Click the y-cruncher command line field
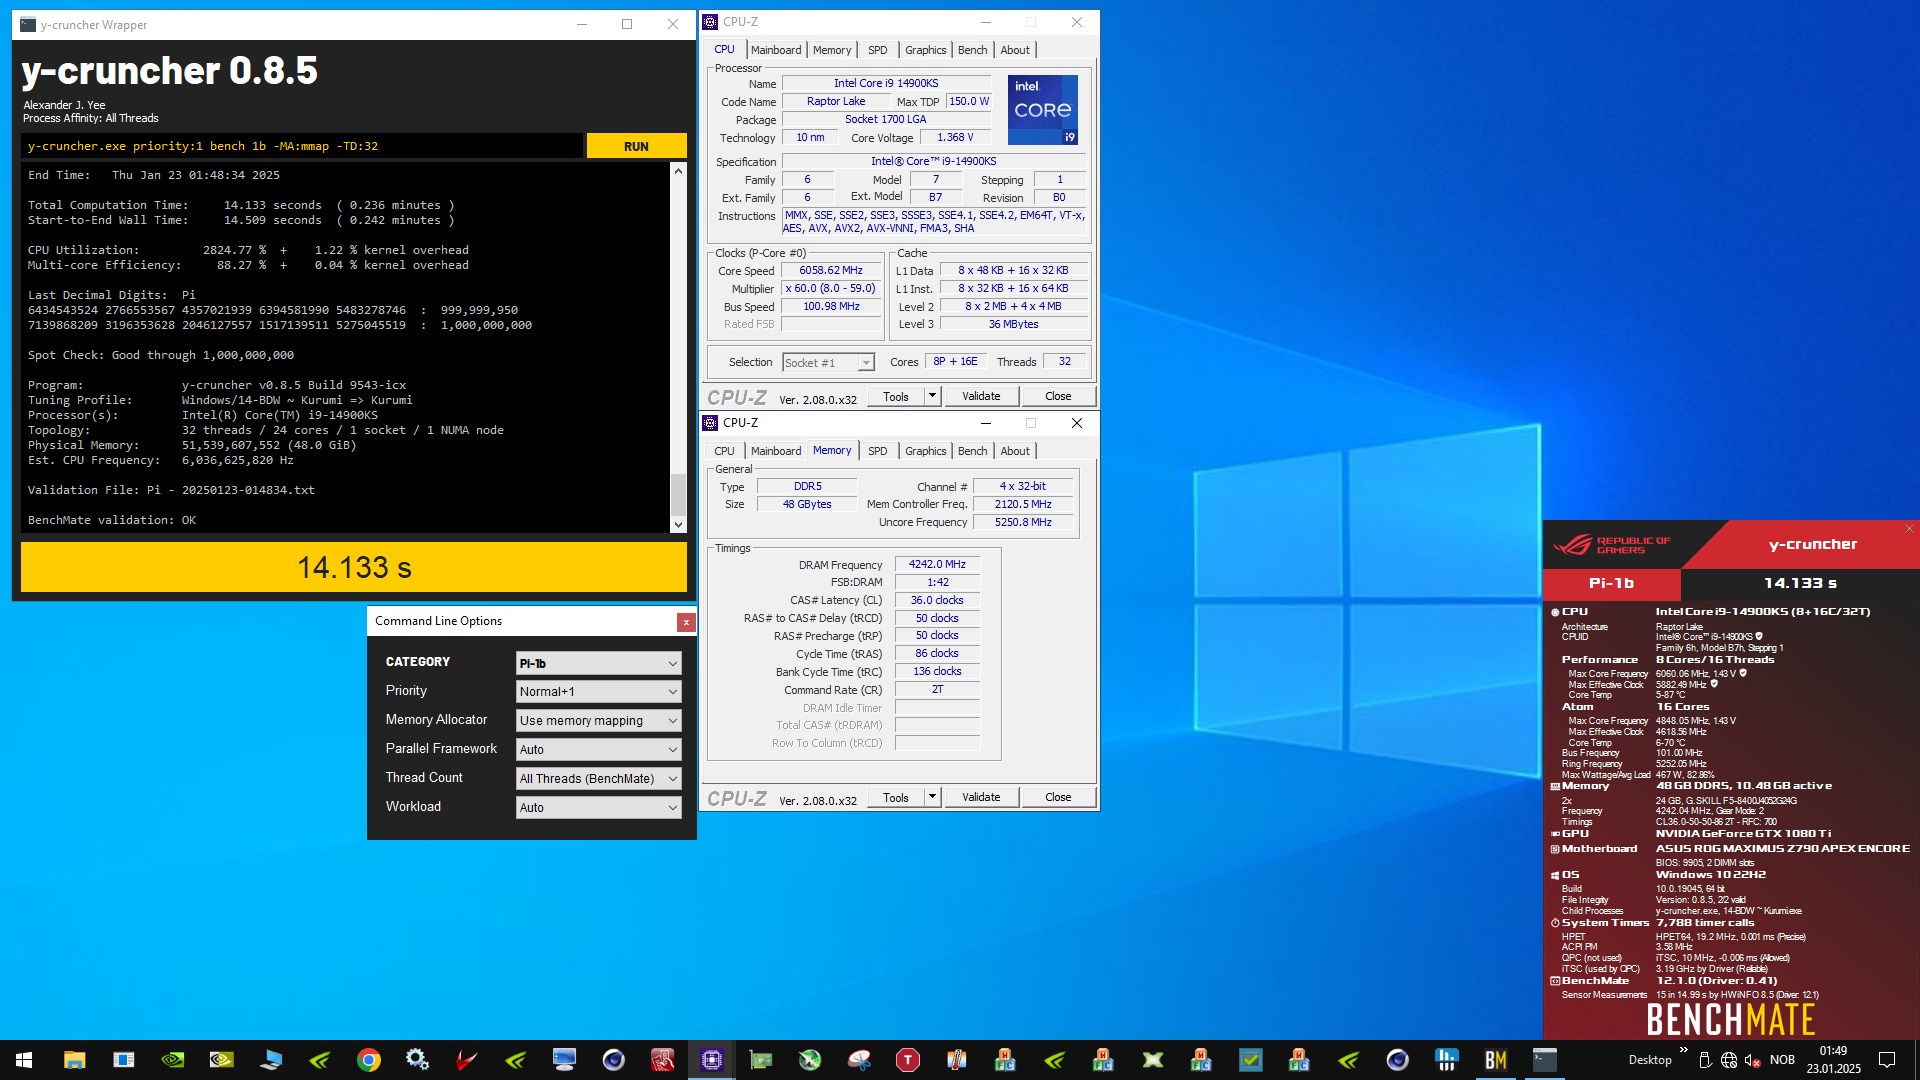 pos(302,146)
